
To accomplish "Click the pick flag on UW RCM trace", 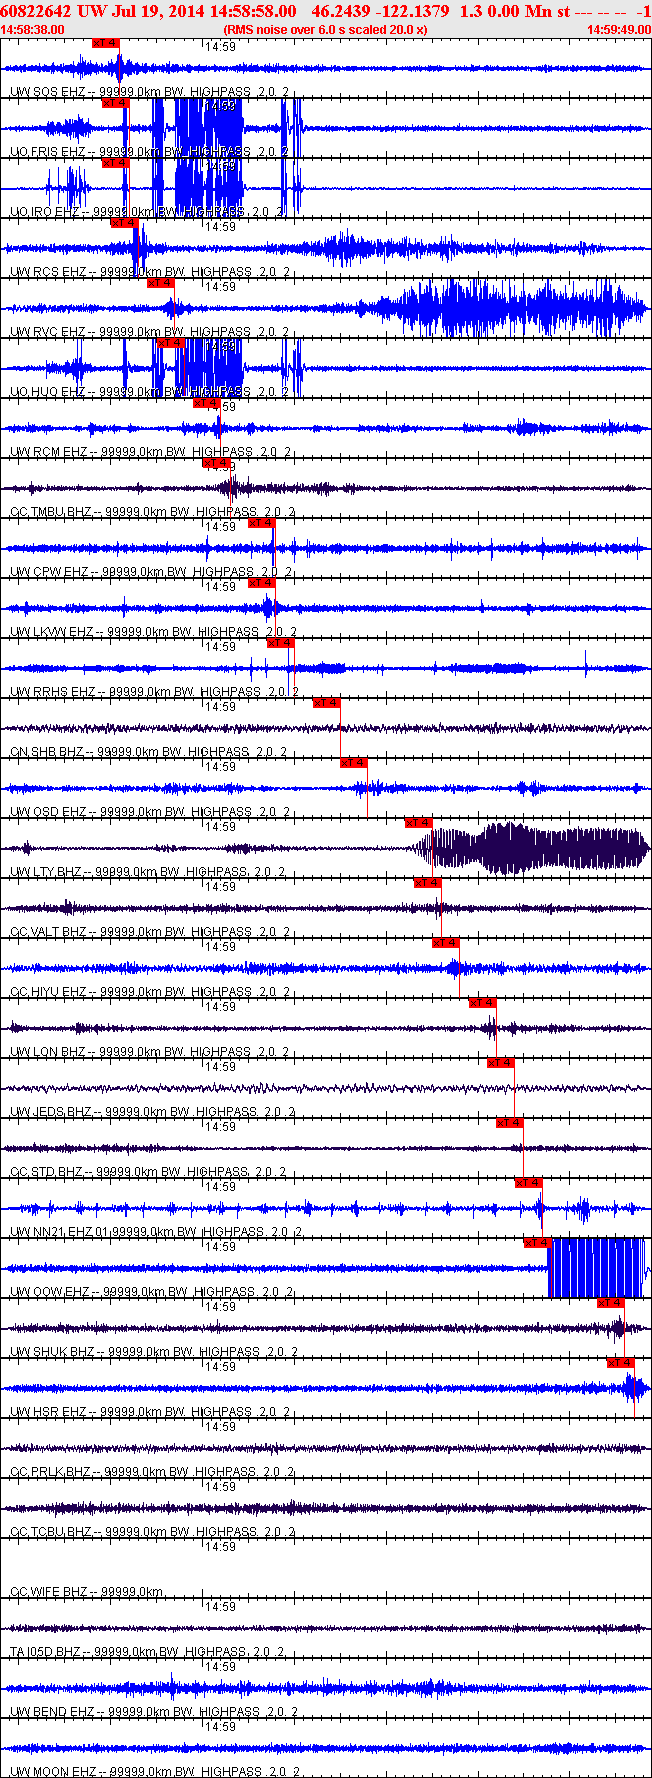I will click(207, 403).
